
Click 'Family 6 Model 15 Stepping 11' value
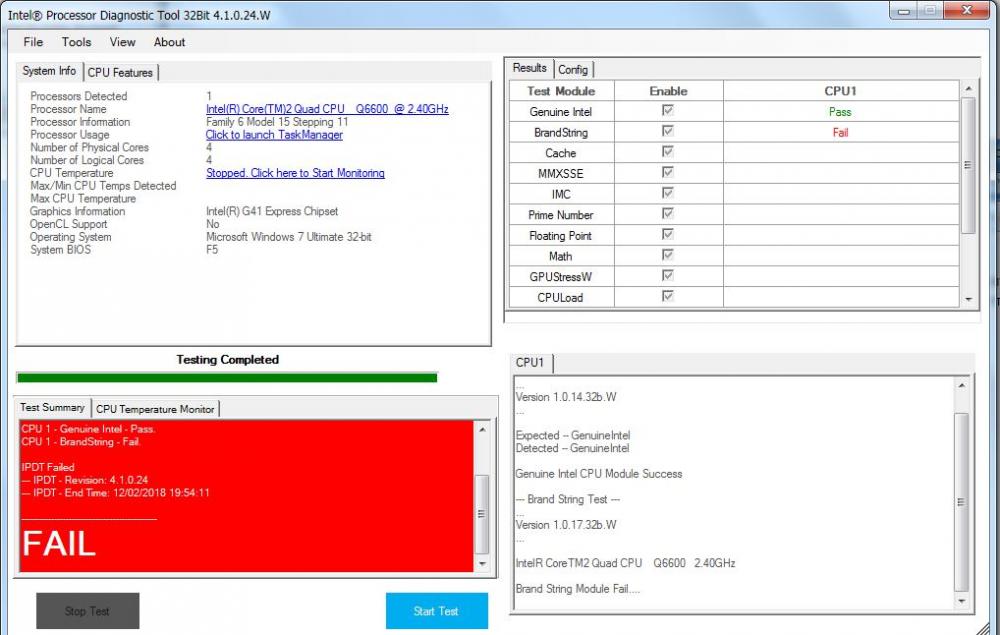(x=277, y=122)
